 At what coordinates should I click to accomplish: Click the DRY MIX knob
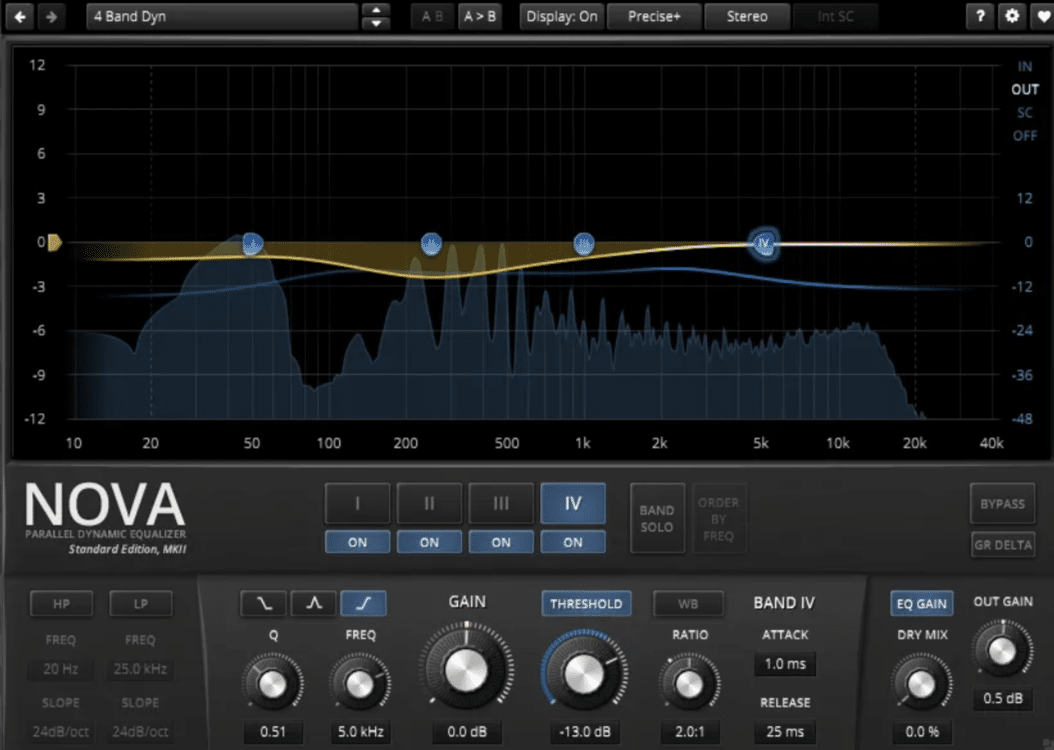[922, 684]
